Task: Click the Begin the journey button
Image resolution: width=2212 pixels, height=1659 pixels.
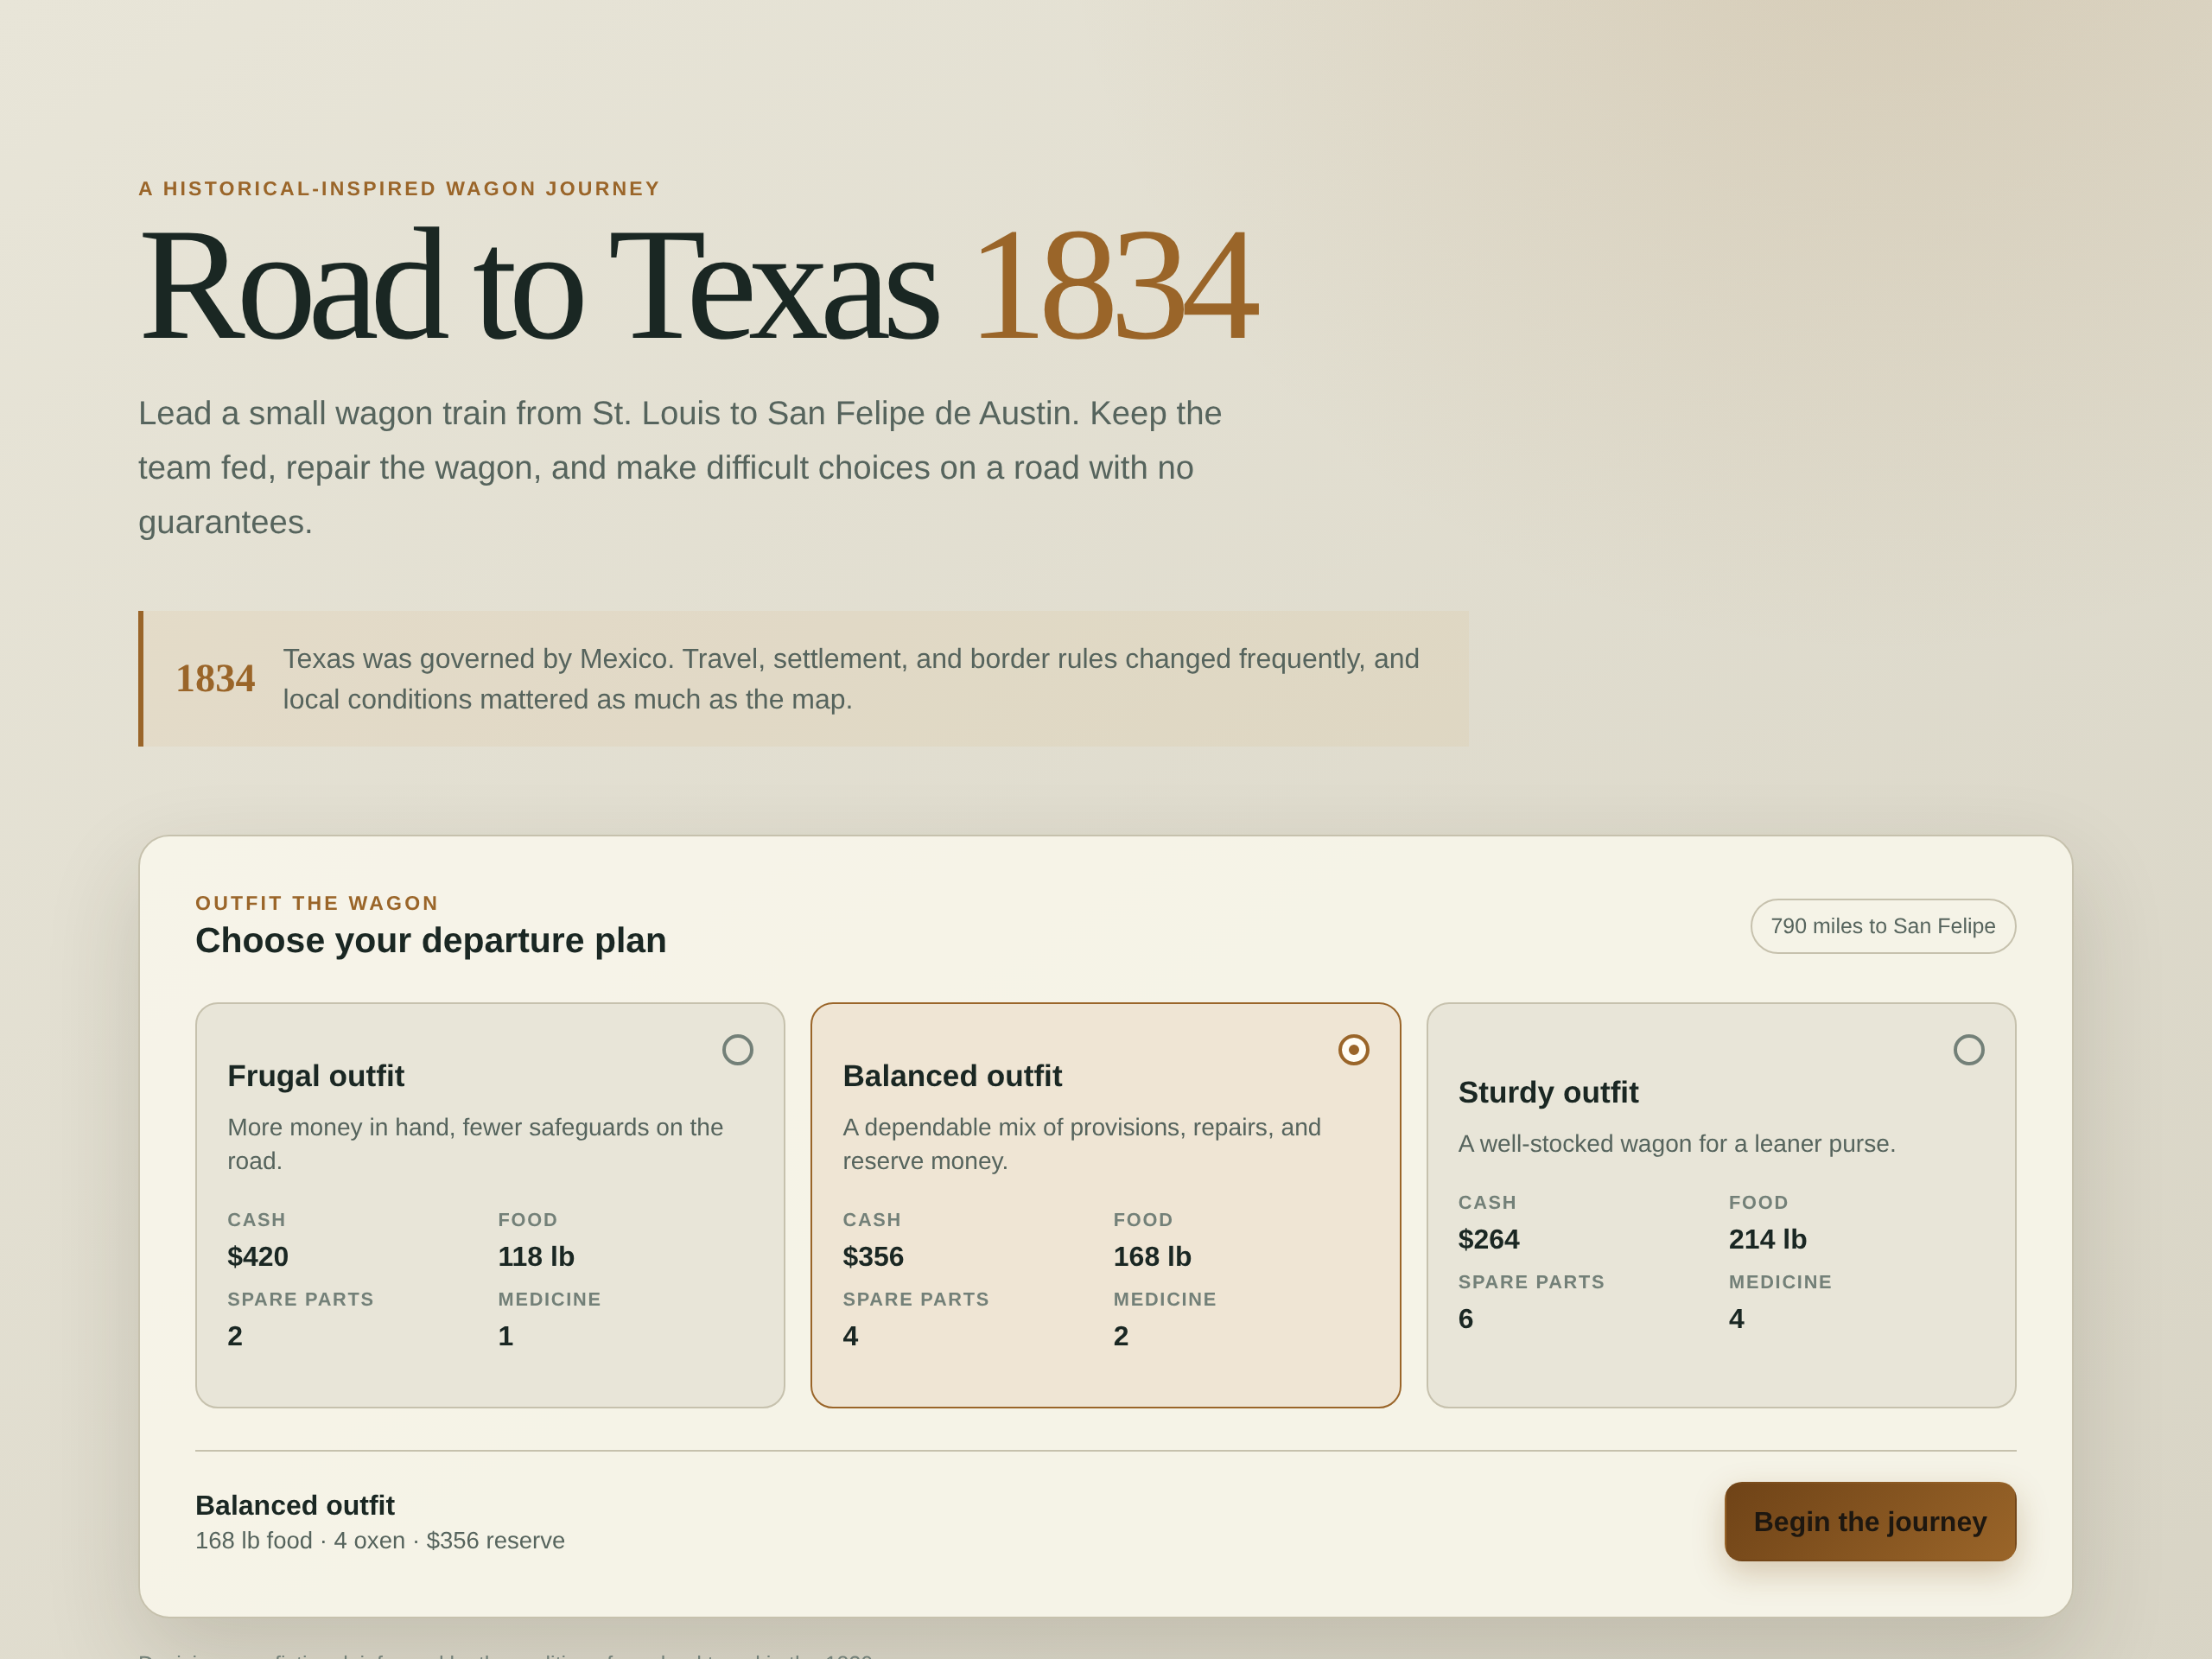Action: 1869,1521
